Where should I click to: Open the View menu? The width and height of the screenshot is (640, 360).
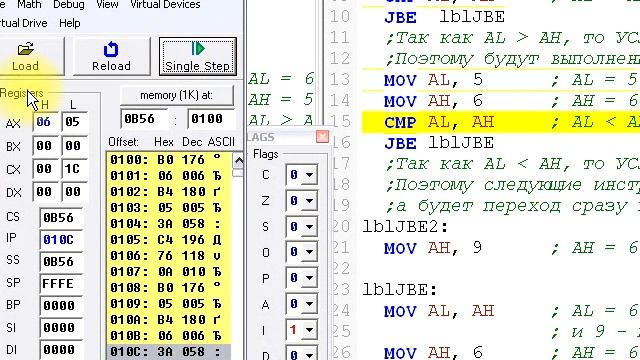108,5
